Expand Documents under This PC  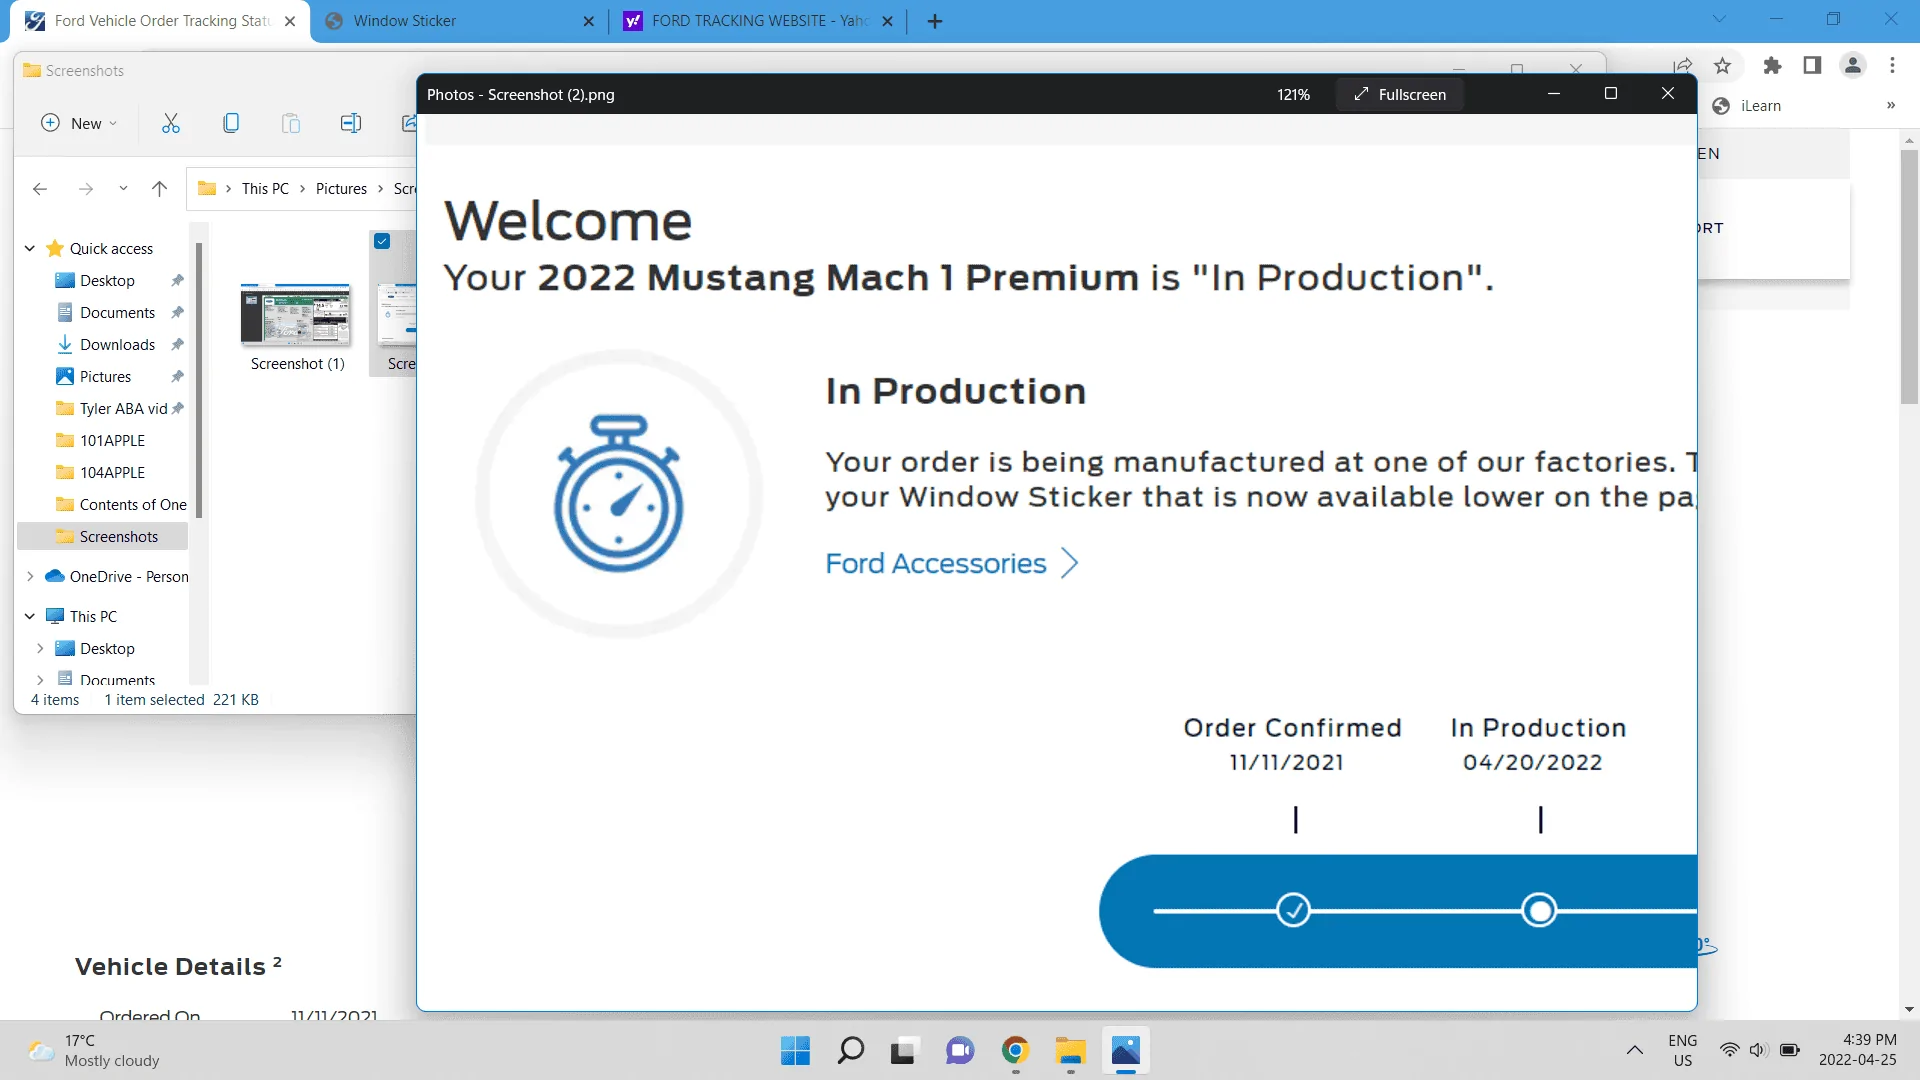(40, 680)
